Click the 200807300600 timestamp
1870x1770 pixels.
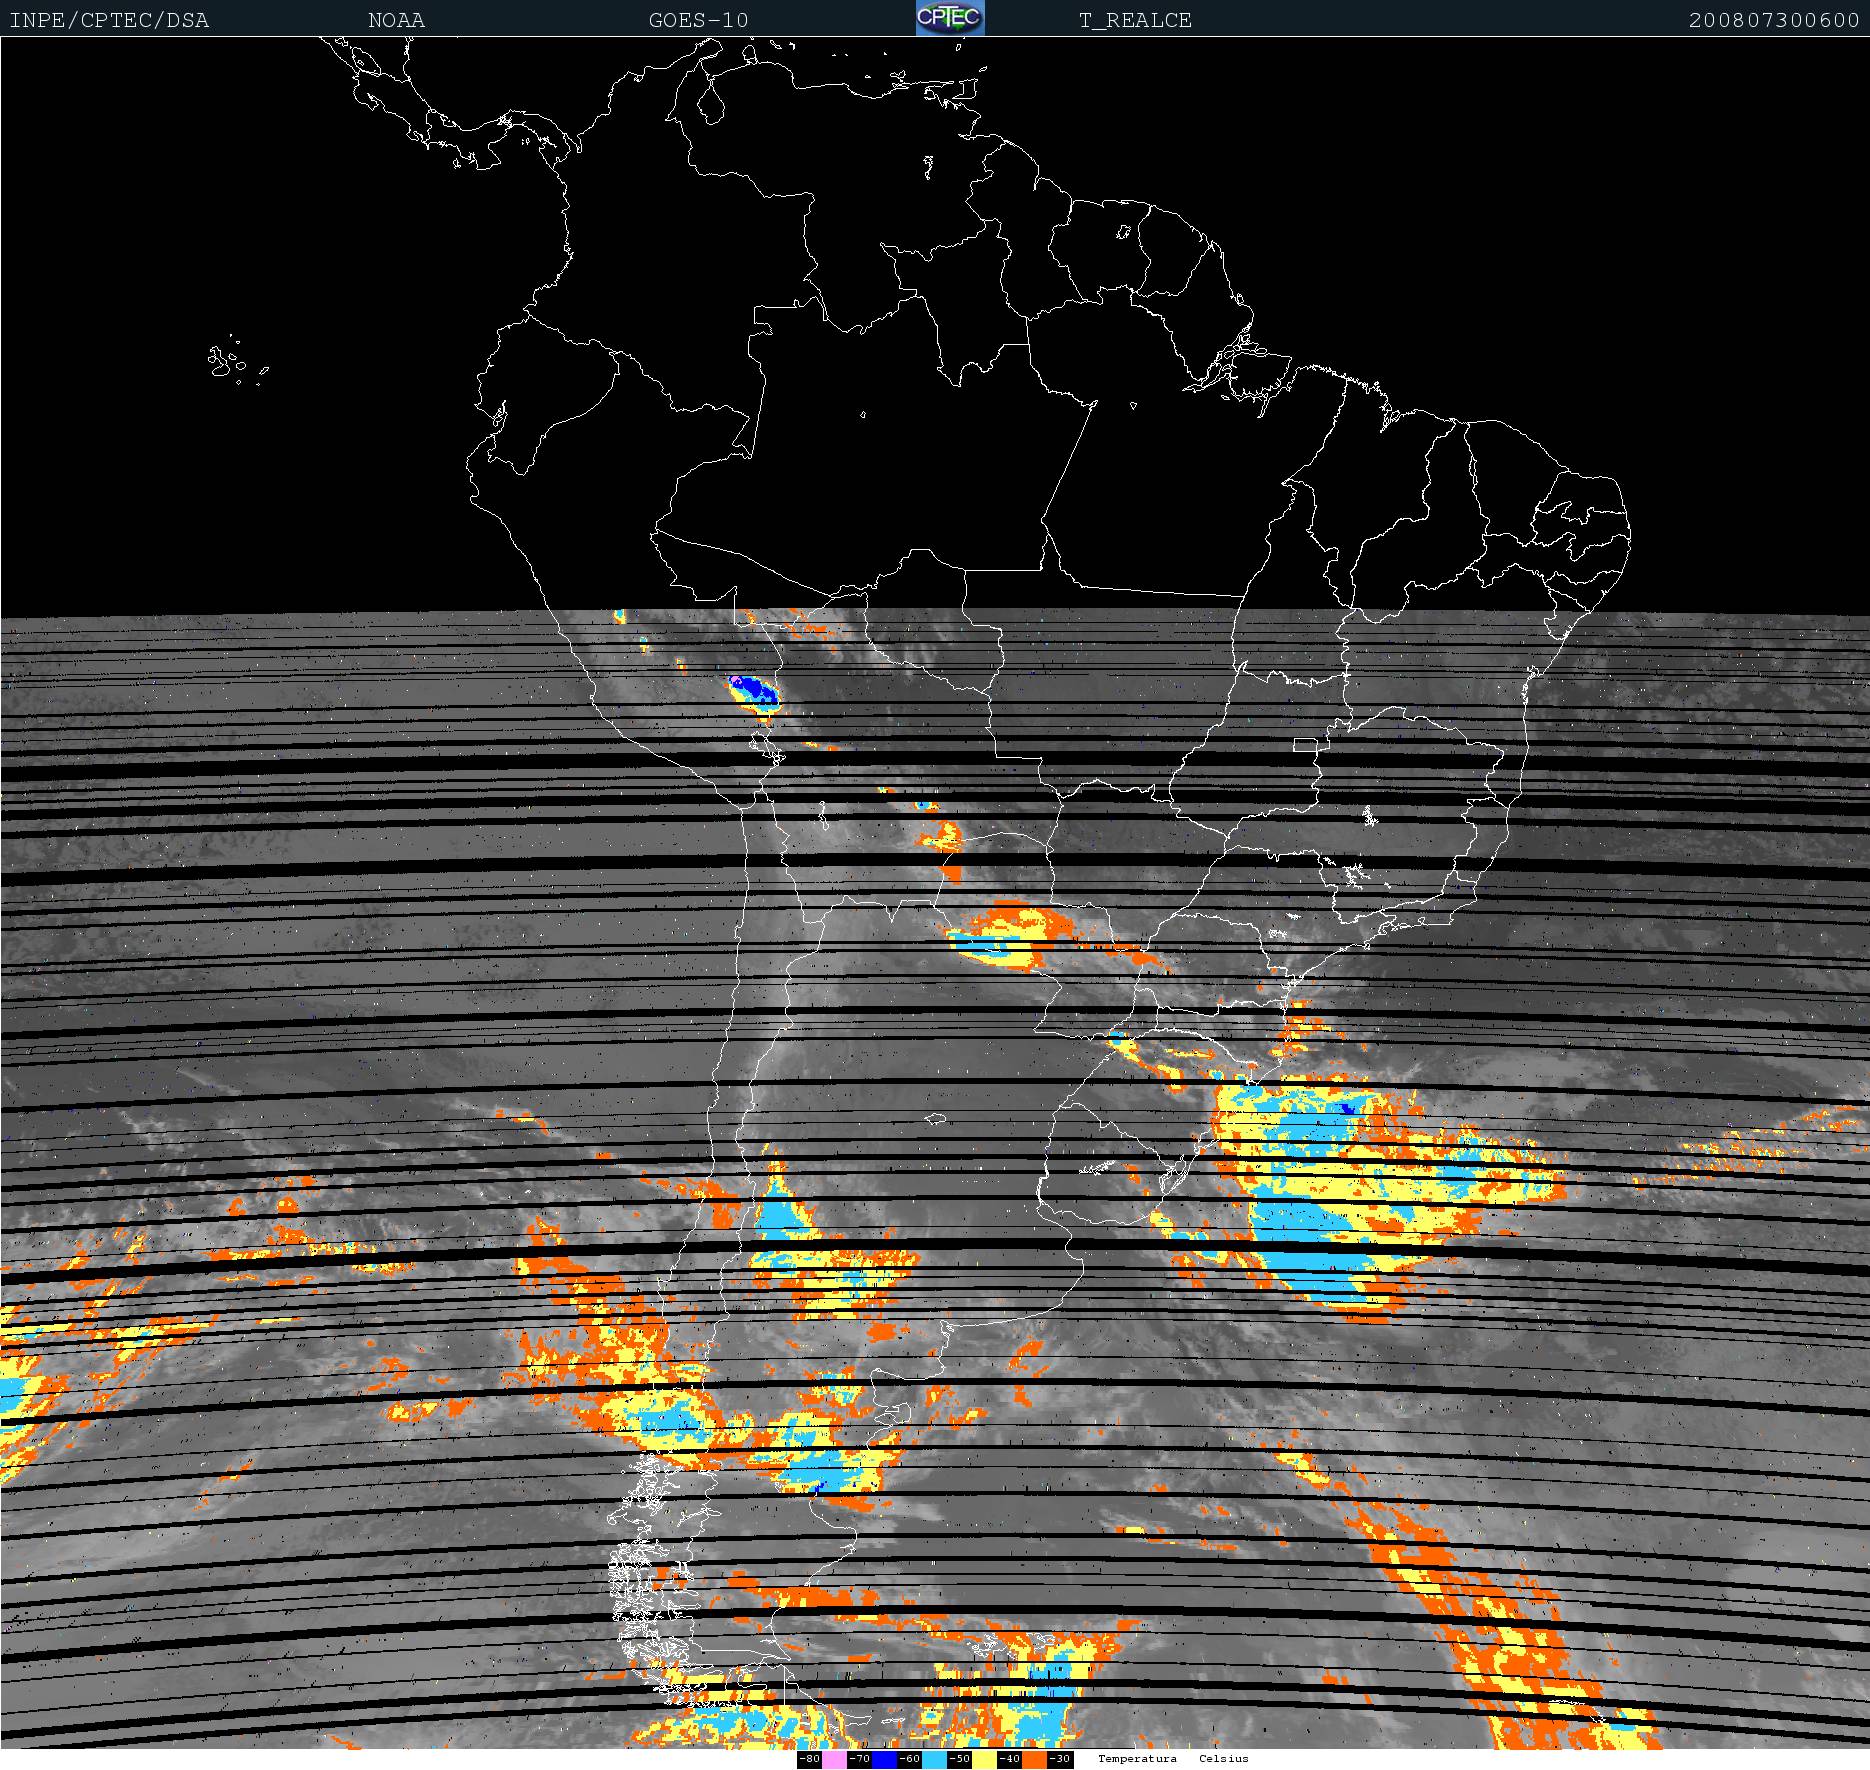pos(1774,20)
